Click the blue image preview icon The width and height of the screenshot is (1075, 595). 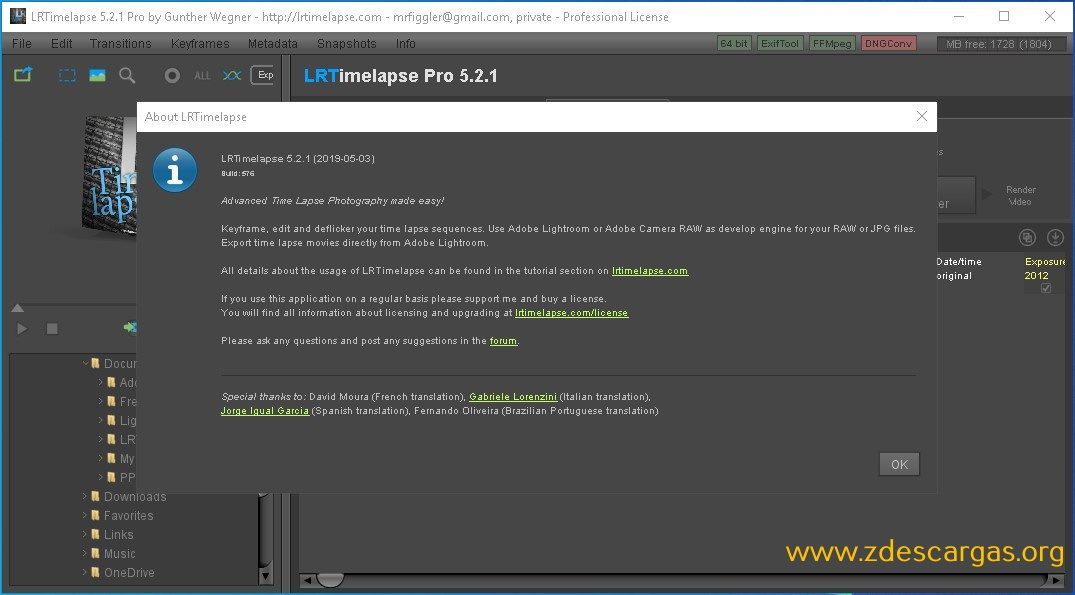(x=97, y=75)
